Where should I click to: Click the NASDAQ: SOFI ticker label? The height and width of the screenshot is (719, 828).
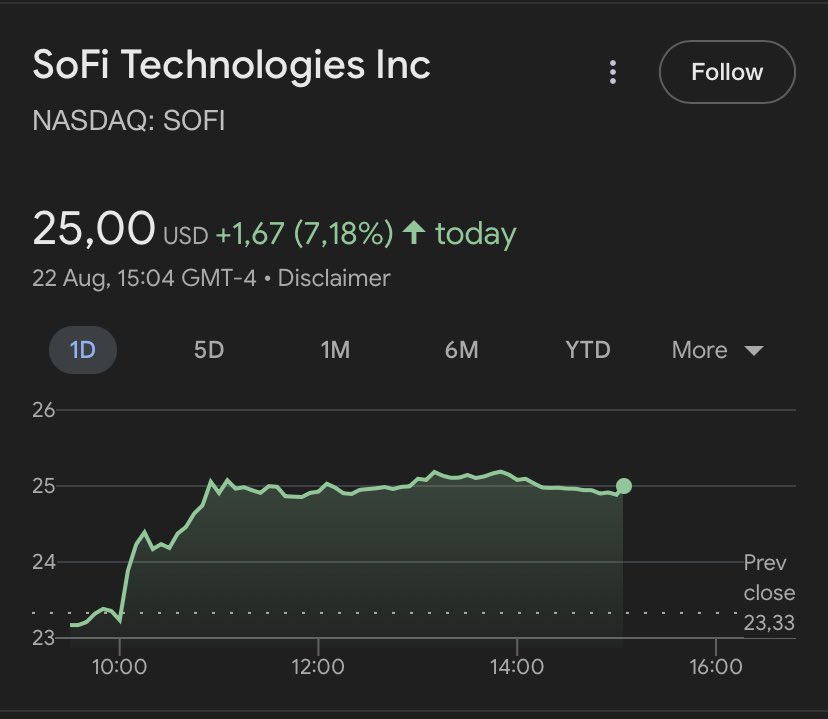coord(129,122)
